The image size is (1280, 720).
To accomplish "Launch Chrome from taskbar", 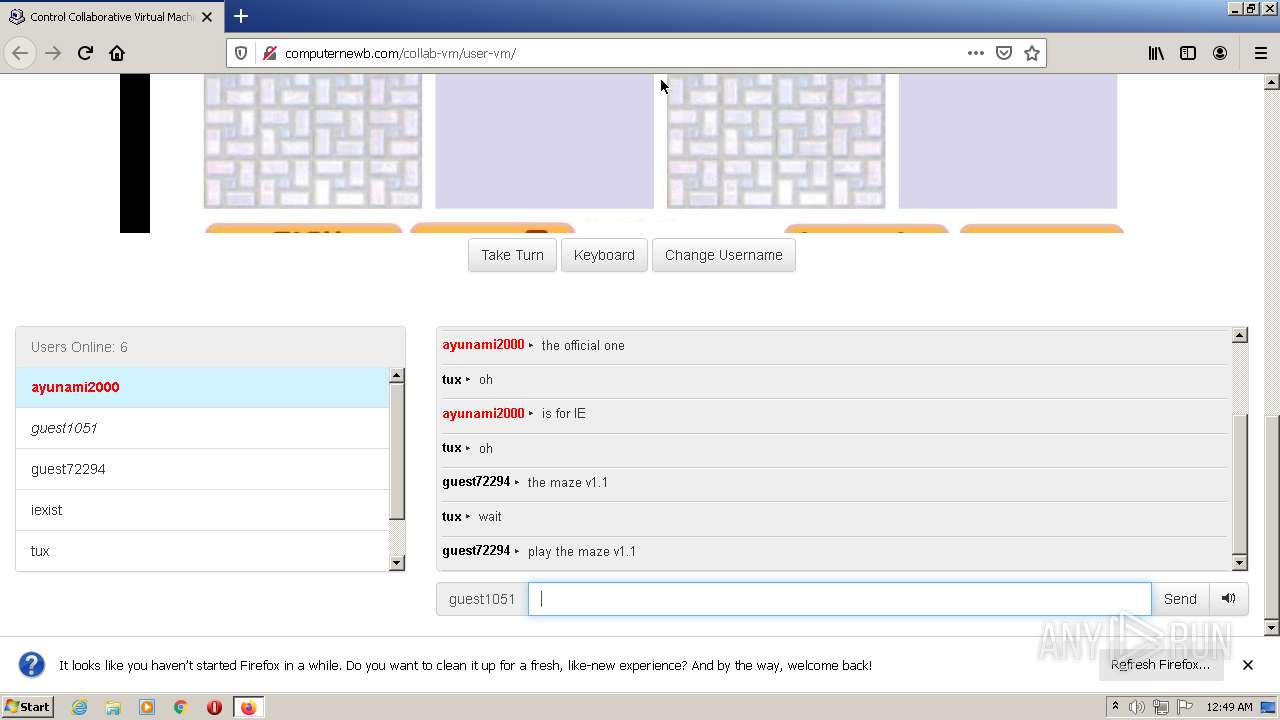I will tap(181, 707).
